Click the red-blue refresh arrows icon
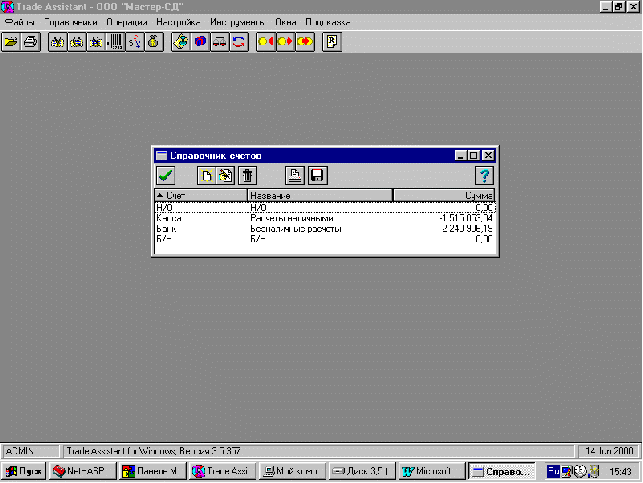 [x=239, y=41]
